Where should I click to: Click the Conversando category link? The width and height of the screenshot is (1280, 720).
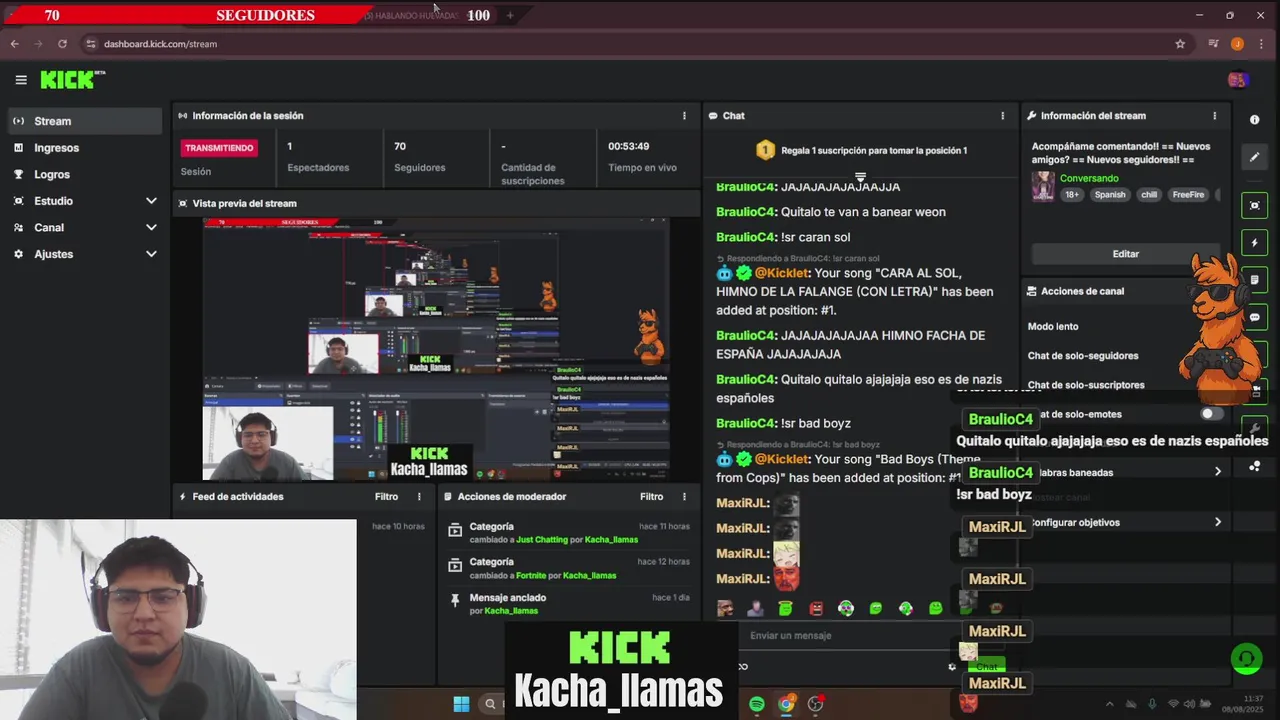coord(1089,179)
